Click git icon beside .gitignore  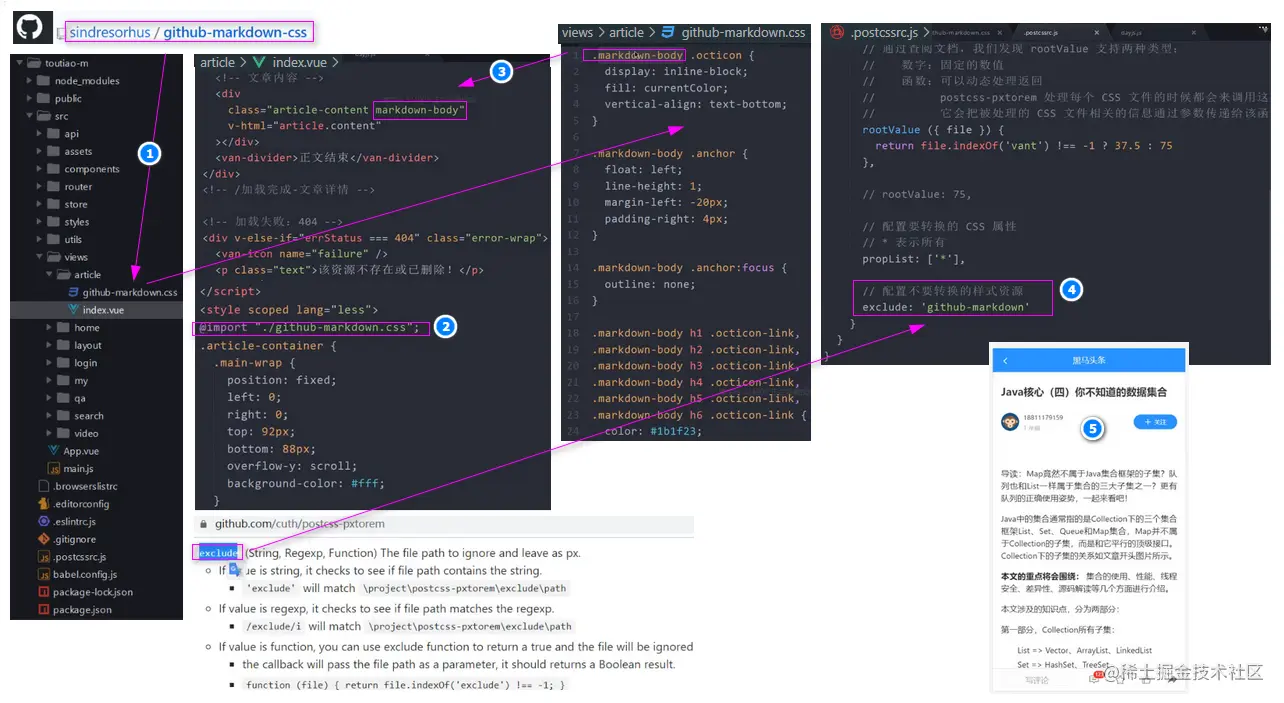tap(44, 539)
